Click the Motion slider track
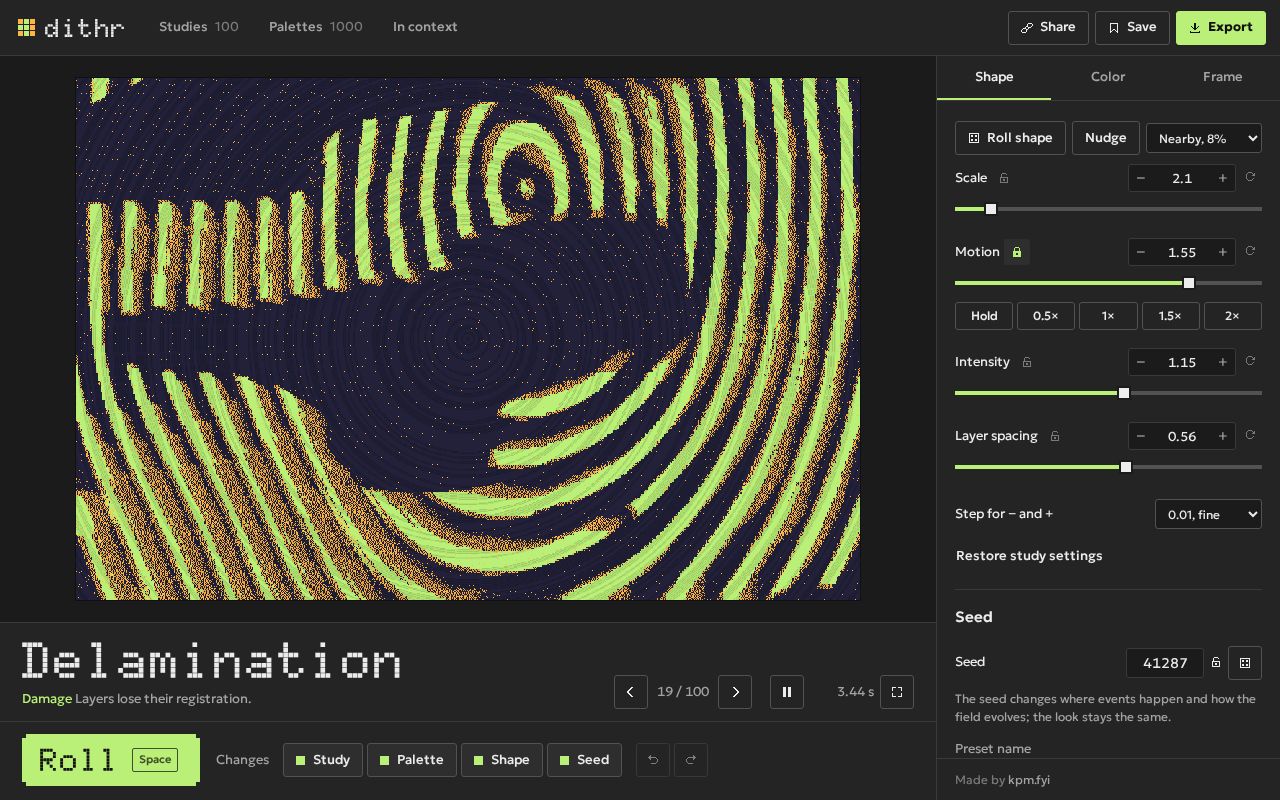Screen dimensions: 1280x800 (x=1108, y=283)
